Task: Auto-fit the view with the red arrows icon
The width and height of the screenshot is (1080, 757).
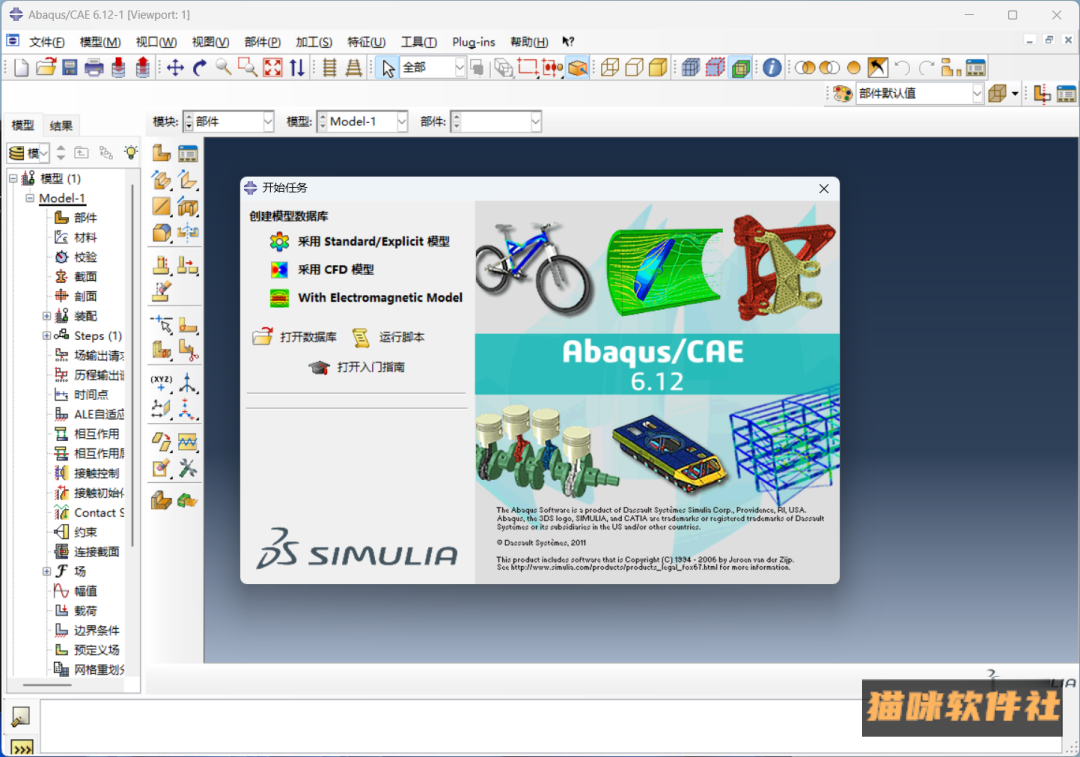Action: [x=273, y=68]
